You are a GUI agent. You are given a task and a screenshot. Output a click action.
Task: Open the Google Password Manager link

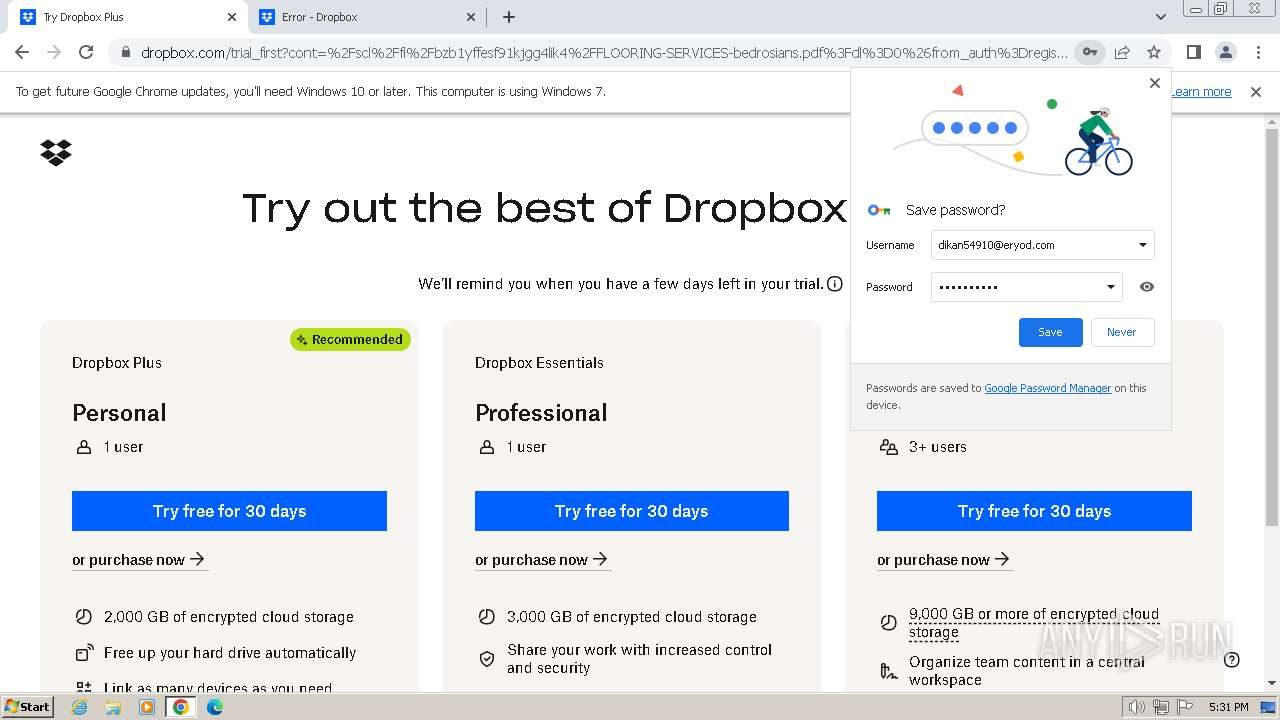1047,388
